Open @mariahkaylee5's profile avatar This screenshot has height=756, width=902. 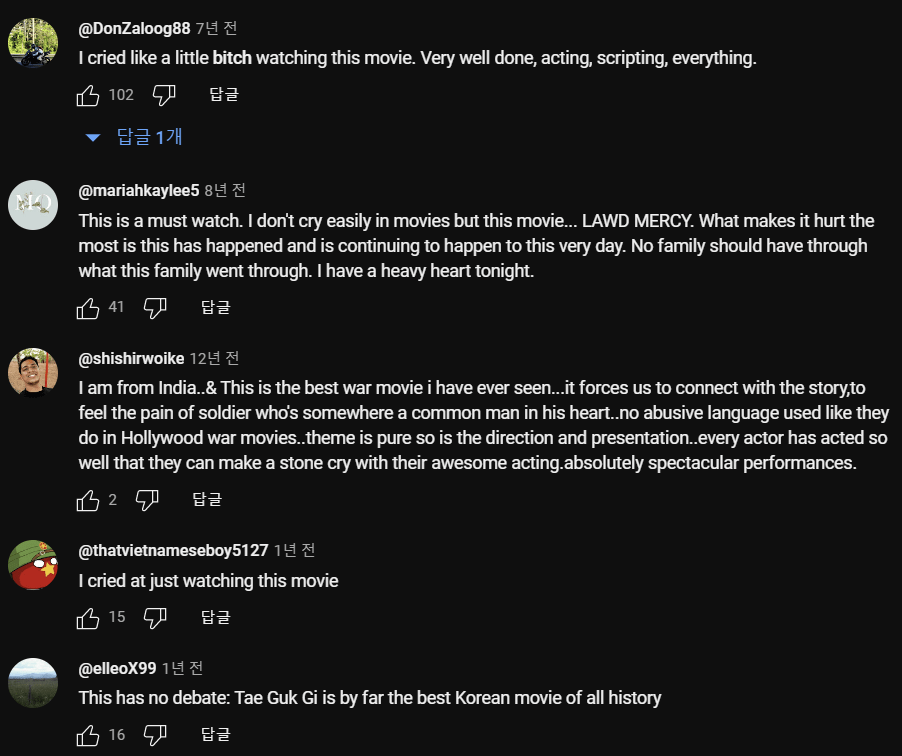33,205
